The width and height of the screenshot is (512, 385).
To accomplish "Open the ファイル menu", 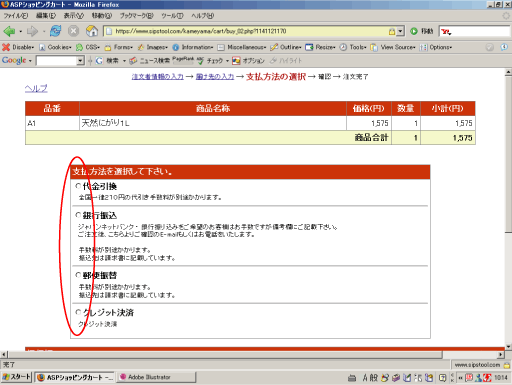I will pos(16,15).
